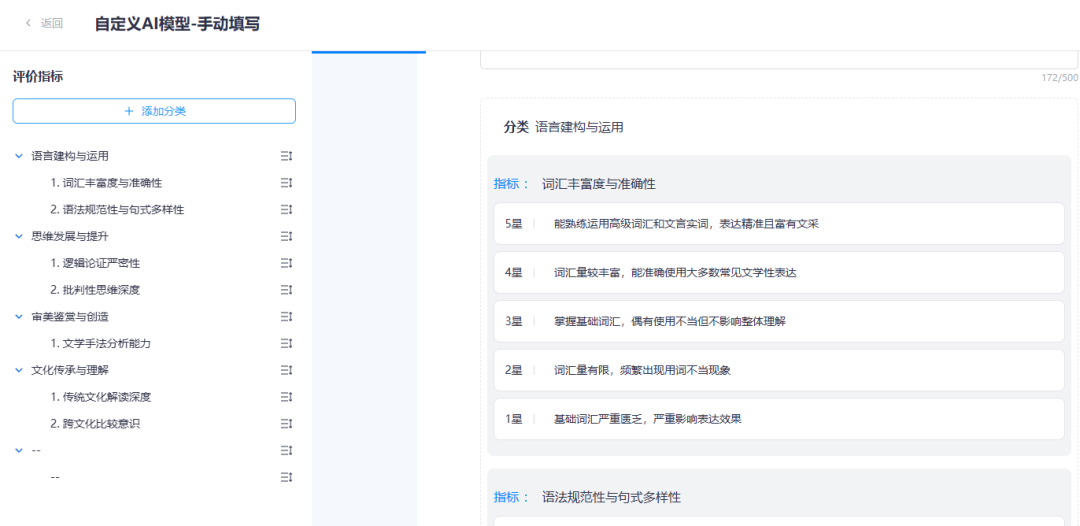Click the 审美鉴赏与创造 tree label
1080x526 pixels.
pyautogui.click(x=70, y=317)
